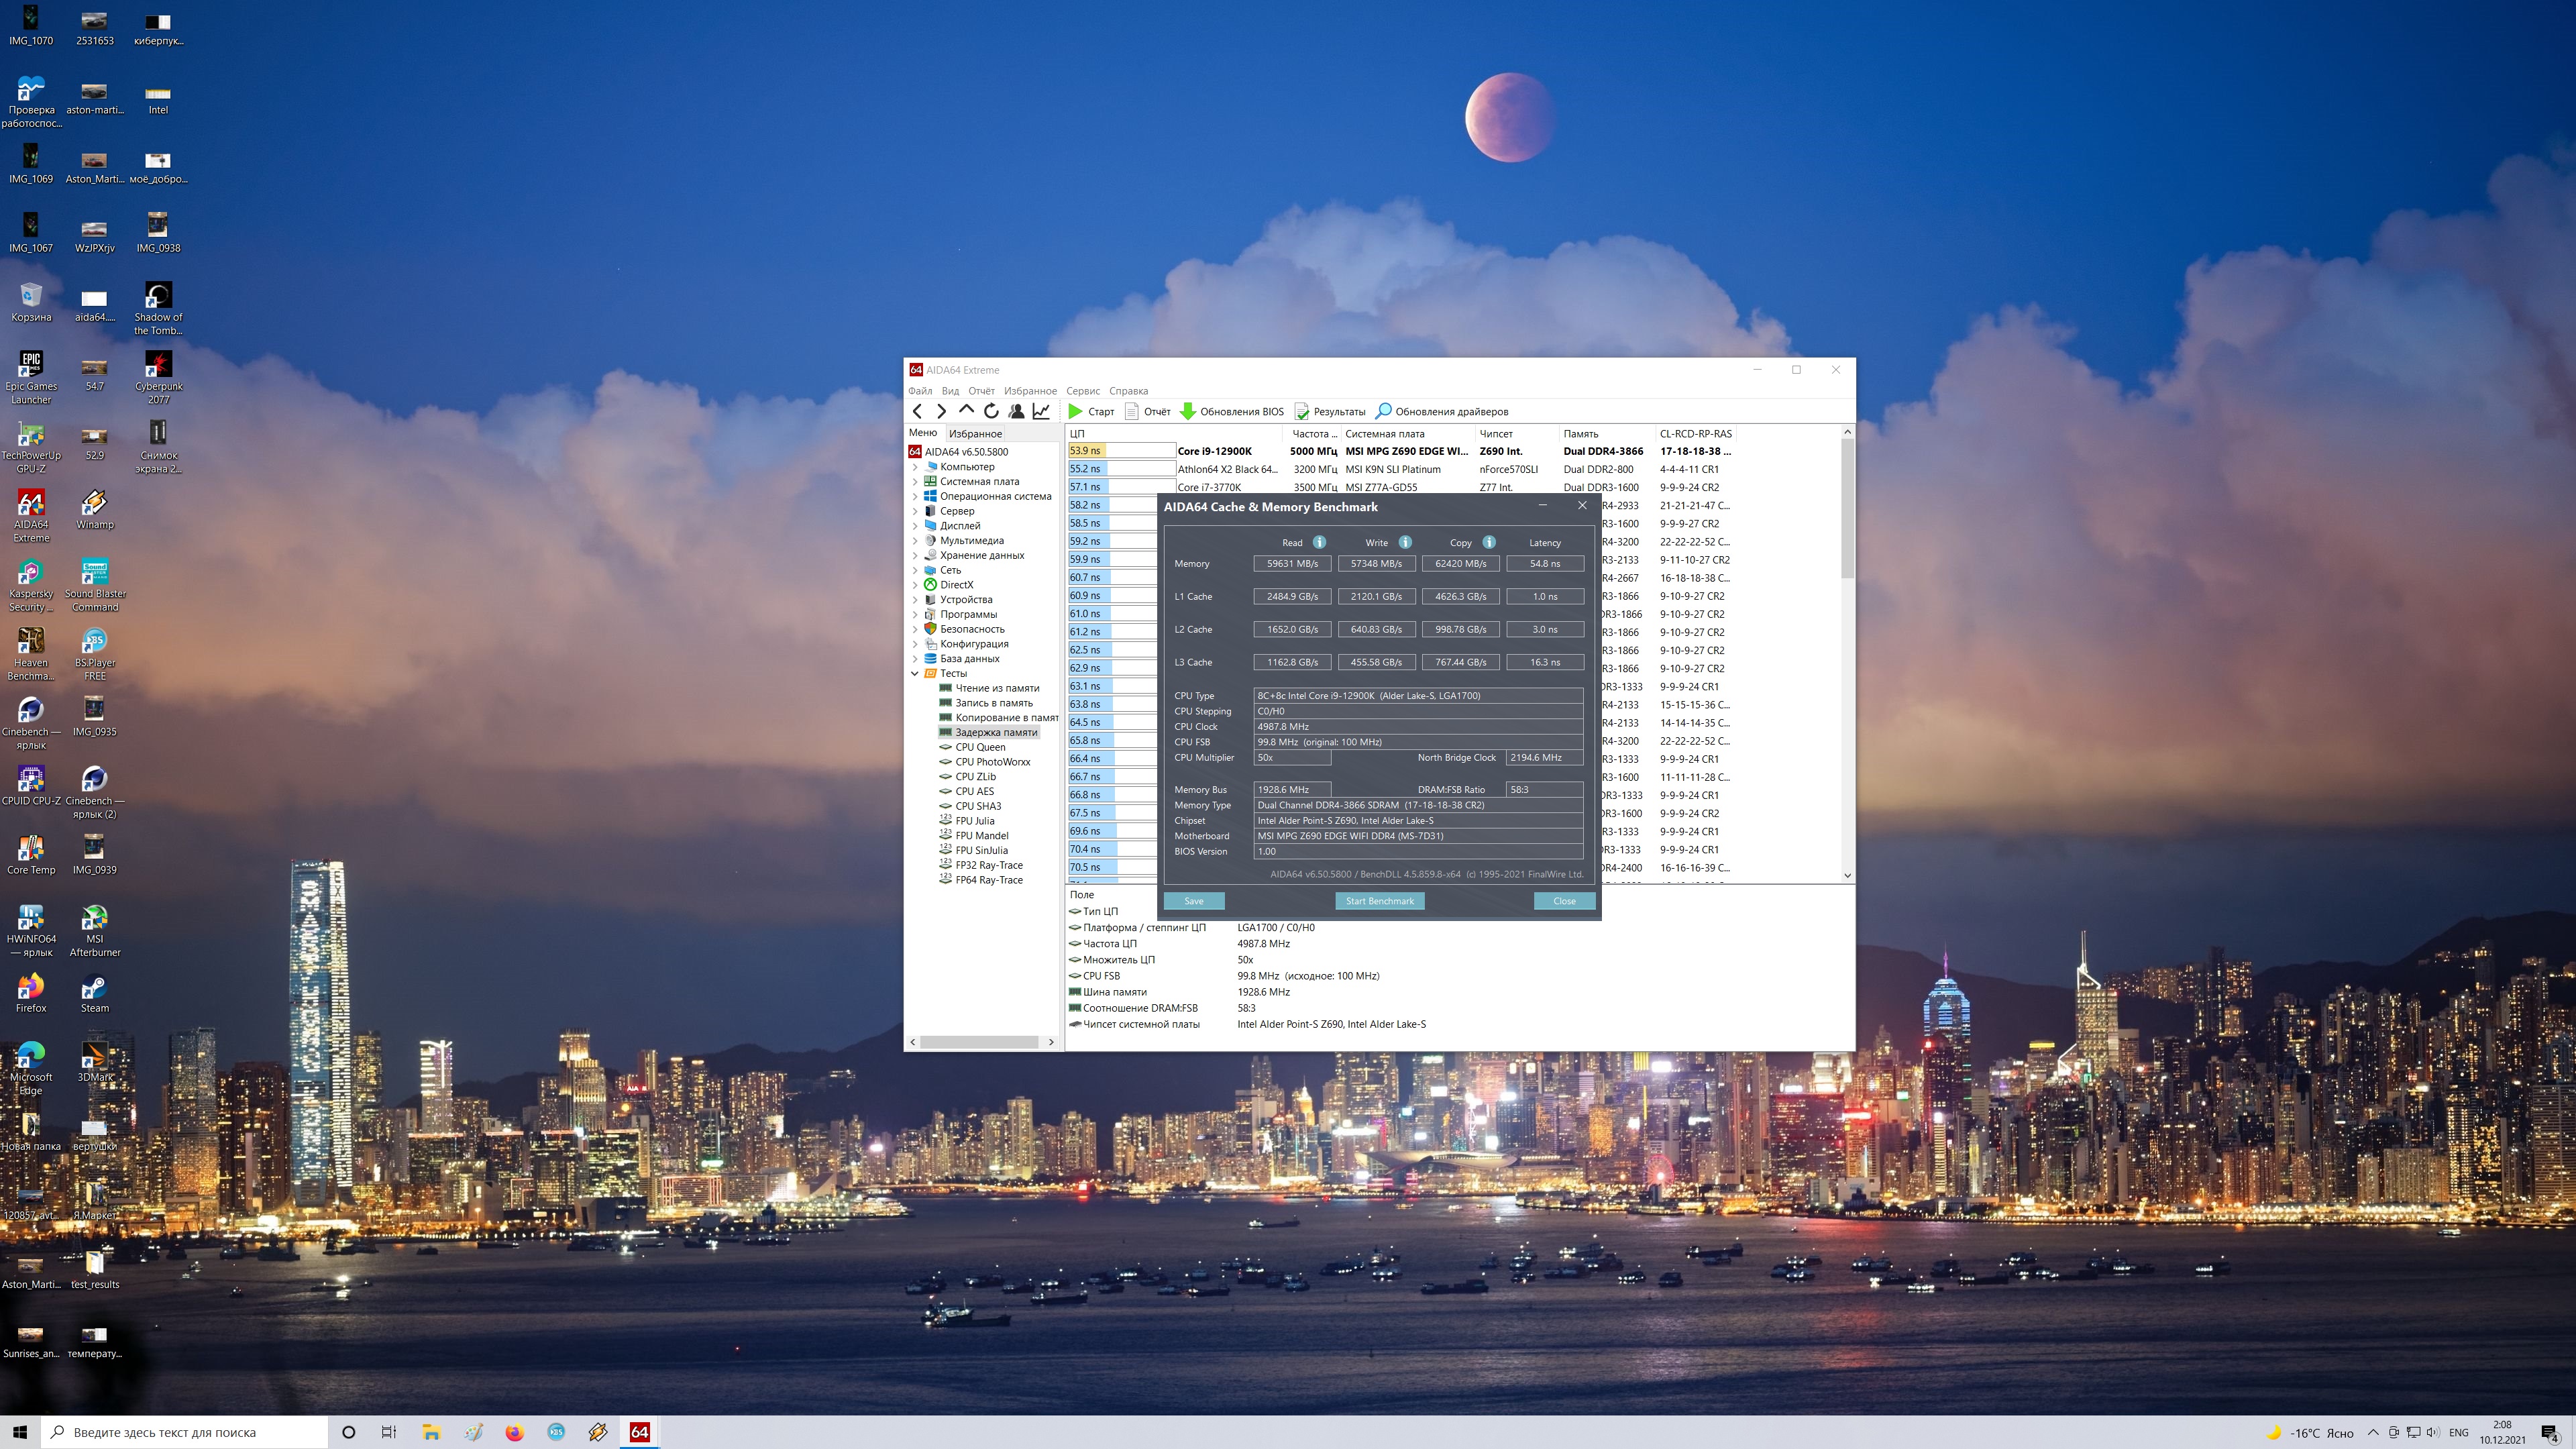Collapse the Тесты tree node
2576x1449 pixels.
coord(914,673)
